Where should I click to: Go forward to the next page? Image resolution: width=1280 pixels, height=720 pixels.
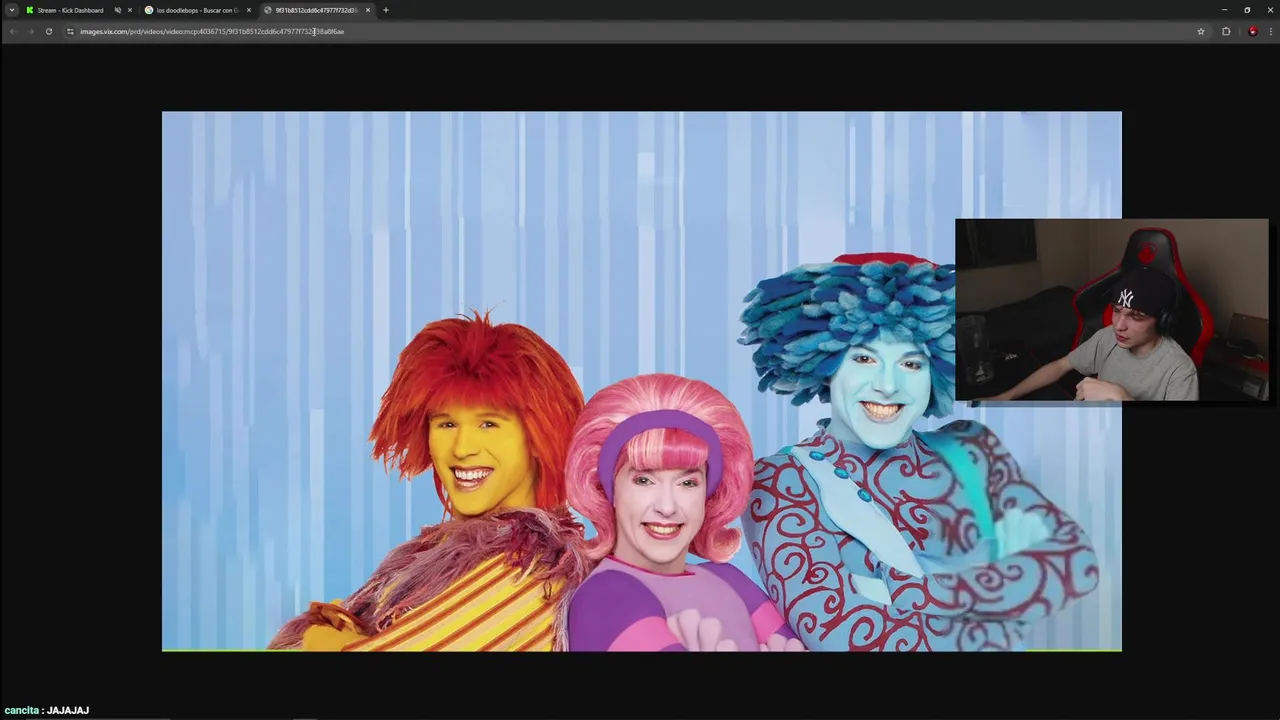30,31
